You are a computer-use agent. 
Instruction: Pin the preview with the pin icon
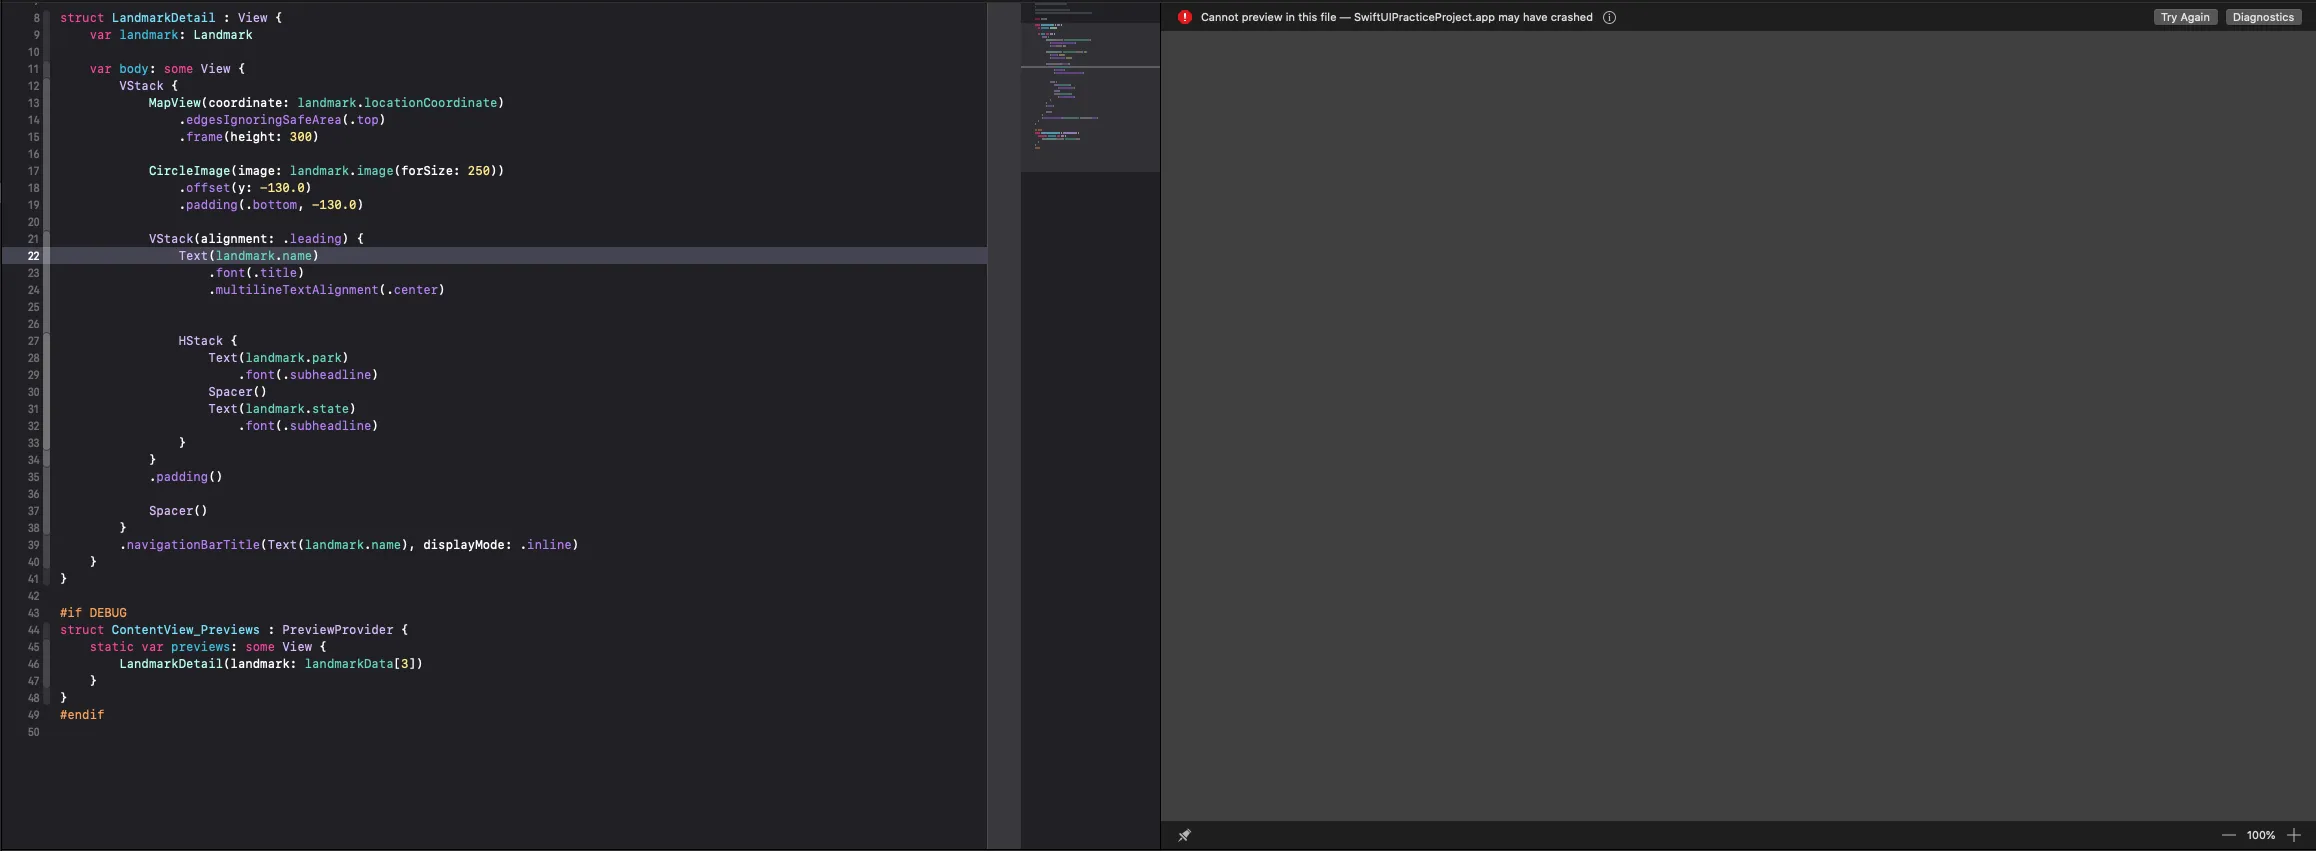1184,835
